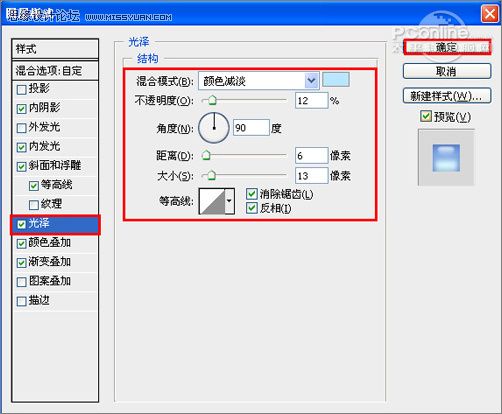Click the opacity value field showing 12
Image resolution: width=502 pixels, height=414 pixels.
311,100
